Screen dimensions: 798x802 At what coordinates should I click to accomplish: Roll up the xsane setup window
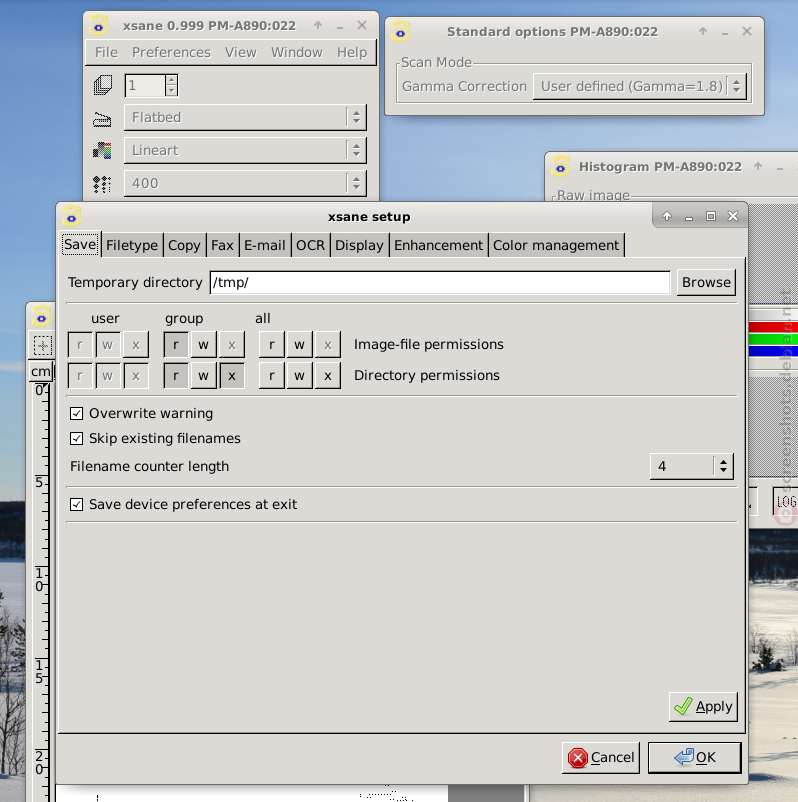point(667,216)
